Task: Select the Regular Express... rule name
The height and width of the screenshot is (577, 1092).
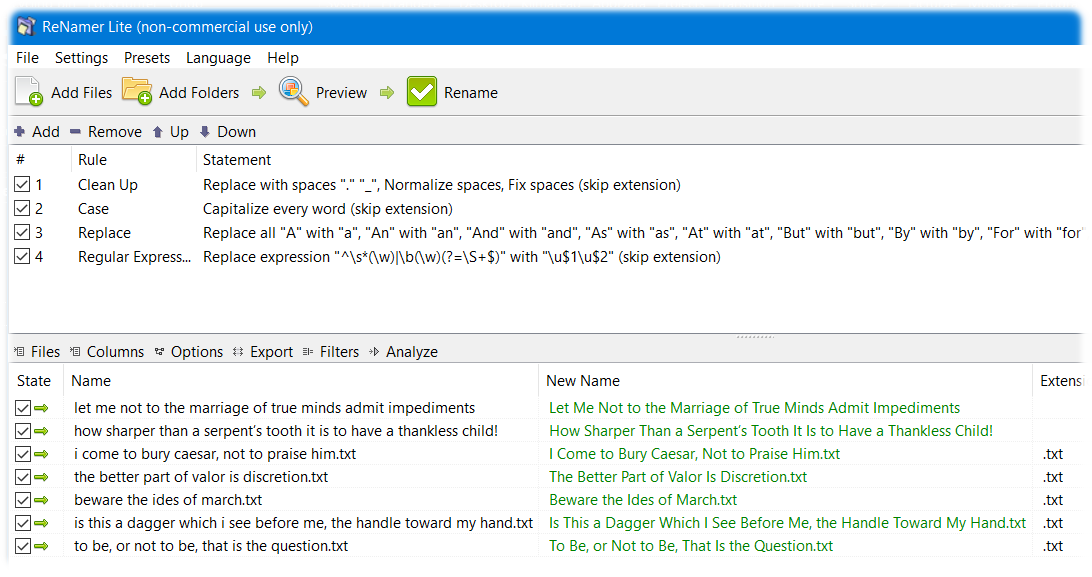Action: coord(134,257)
